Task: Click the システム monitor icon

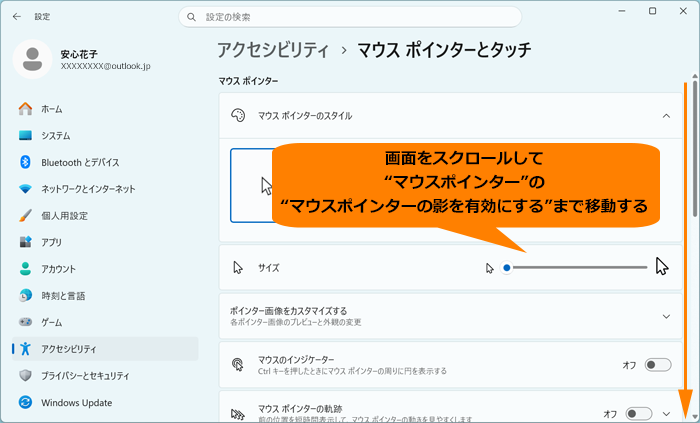Action: pos(25,135)
